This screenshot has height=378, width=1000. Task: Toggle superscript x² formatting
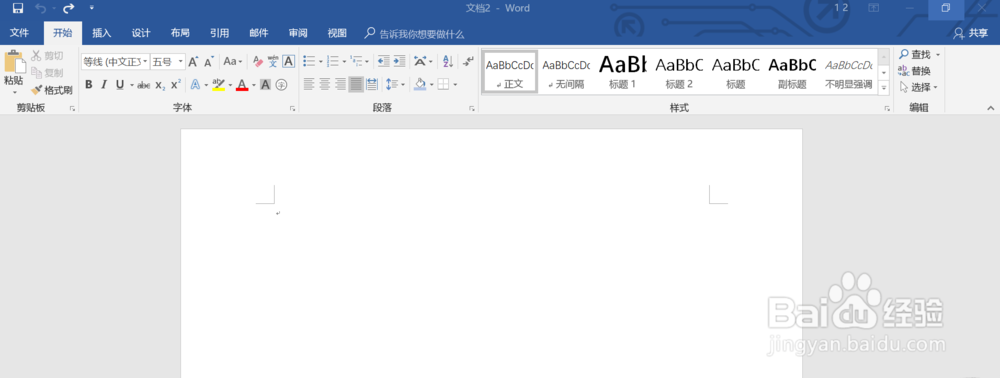[176, 85]
